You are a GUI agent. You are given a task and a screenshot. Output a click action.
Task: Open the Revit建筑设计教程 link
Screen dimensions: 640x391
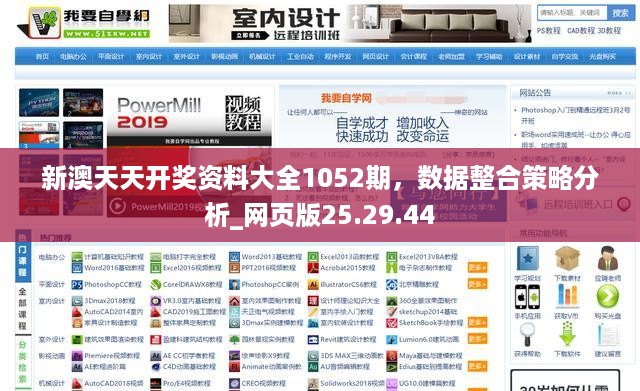[348, 339]
